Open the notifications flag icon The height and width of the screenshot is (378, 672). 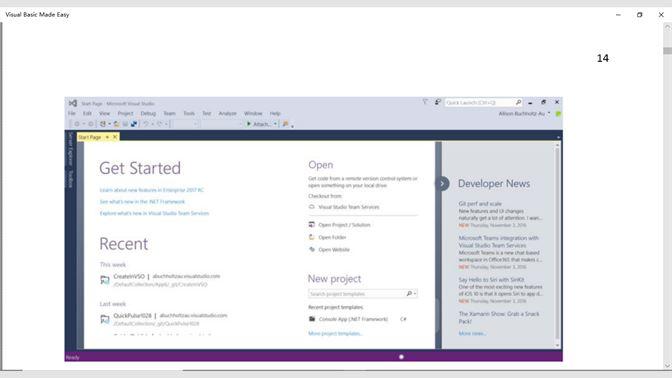pos(425,102)
